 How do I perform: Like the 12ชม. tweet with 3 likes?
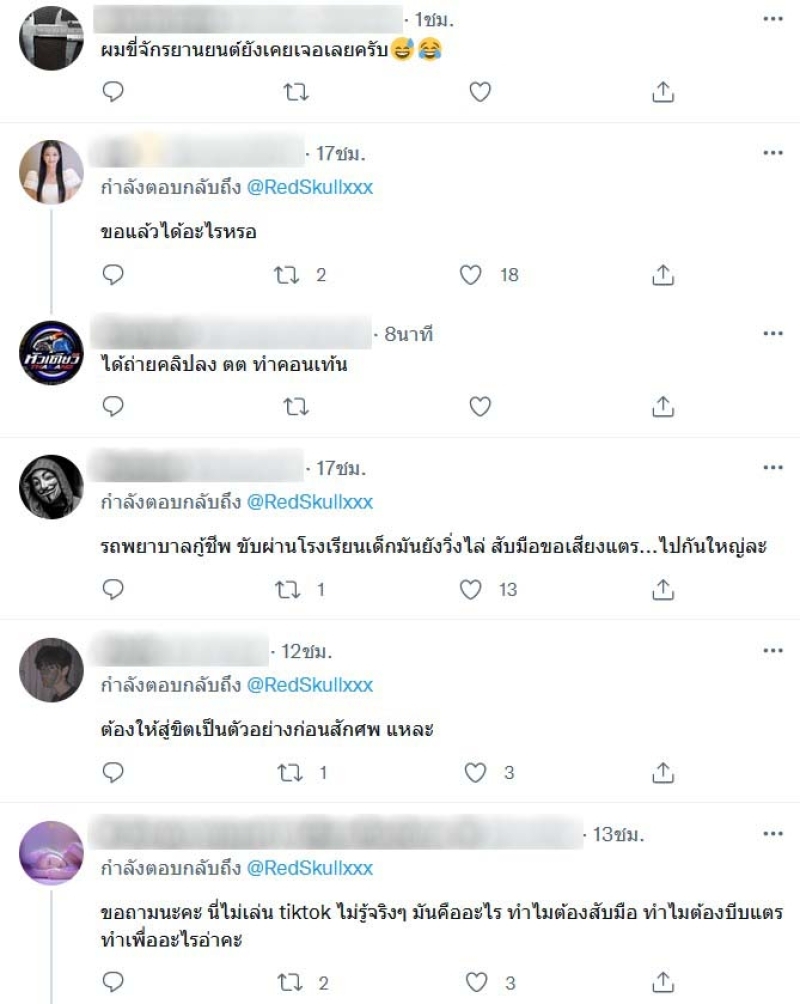point(475,773)
